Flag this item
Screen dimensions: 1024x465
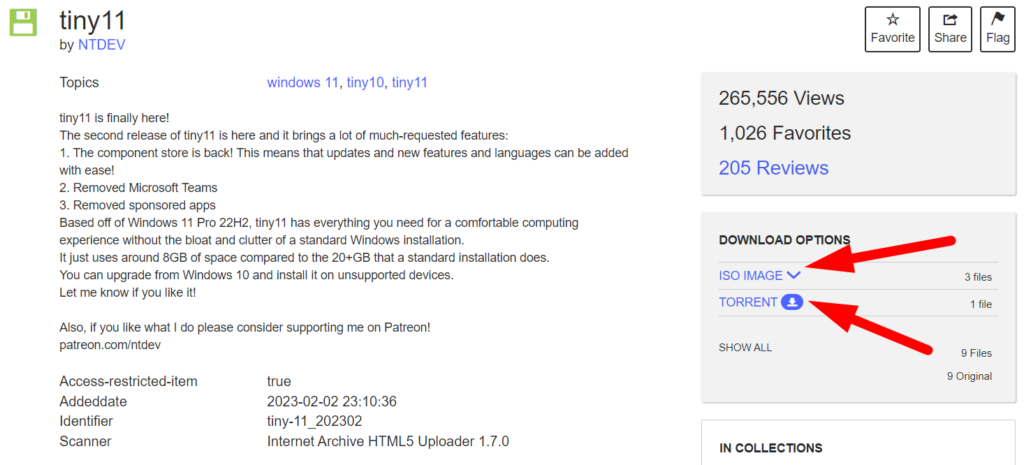998,29
